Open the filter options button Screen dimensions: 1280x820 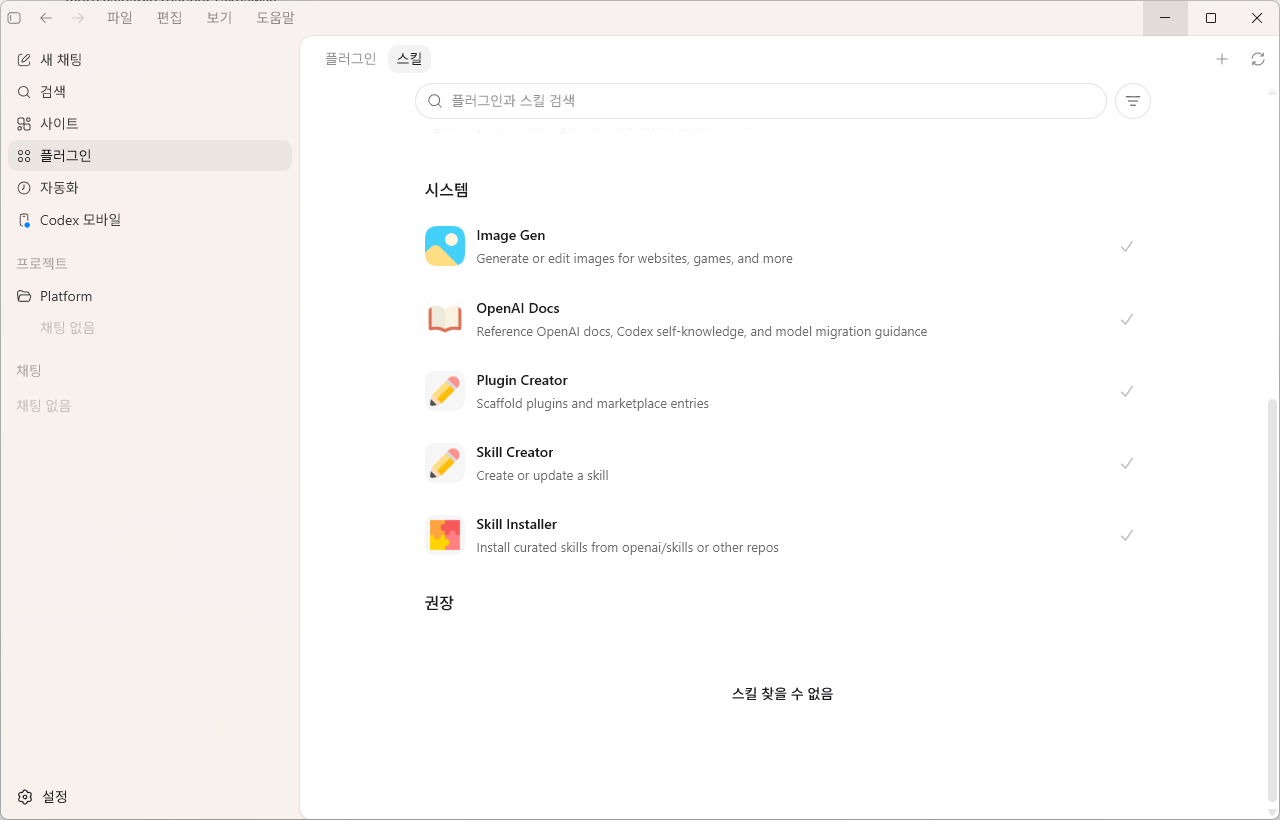[1133, 101]
